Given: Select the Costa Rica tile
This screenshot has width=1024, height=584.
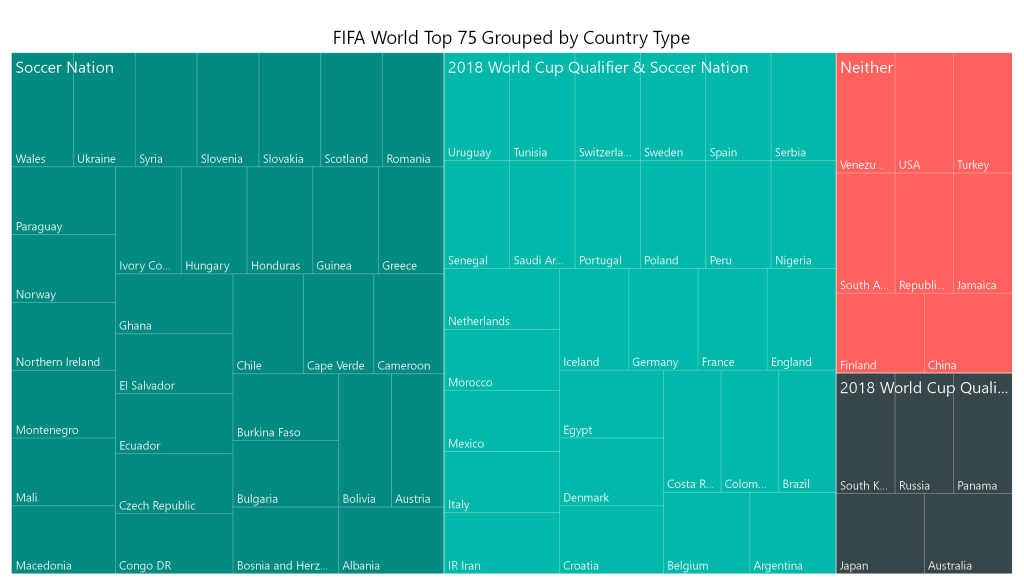Looking at the screenshot, I should click(x=692, y=432).
